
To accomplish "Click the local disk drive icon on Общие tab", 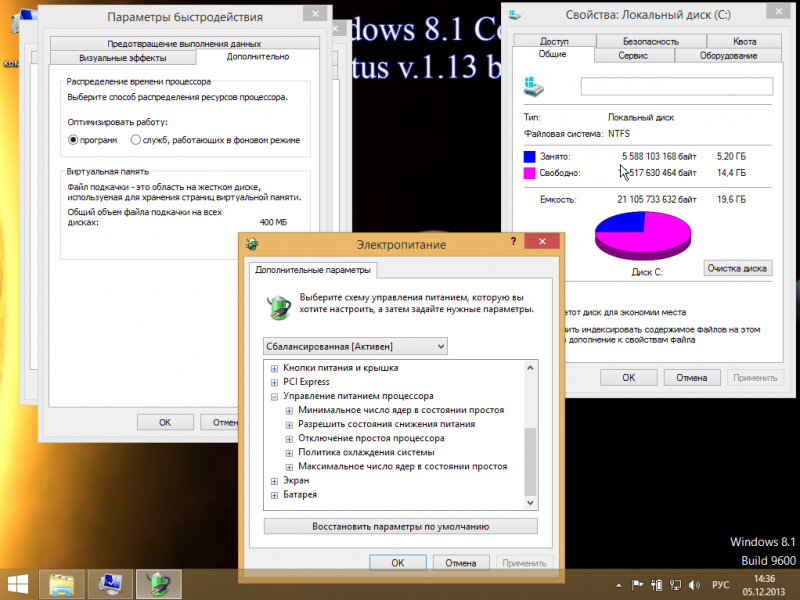I will point(534,87).
